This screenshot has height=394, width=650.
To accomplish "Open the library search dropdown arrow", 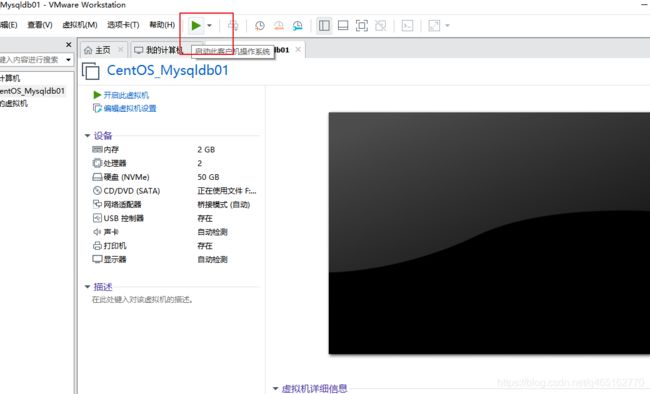I will 68,60.
